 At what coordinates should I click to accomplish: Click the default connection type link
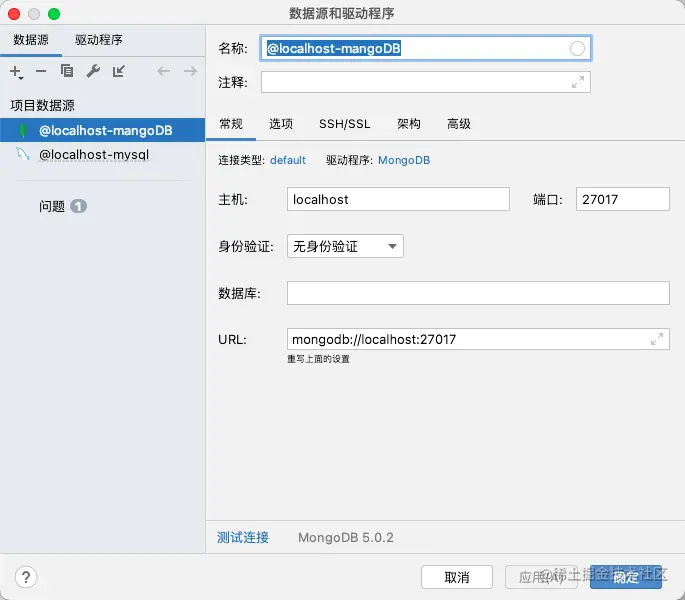point(288,160)
